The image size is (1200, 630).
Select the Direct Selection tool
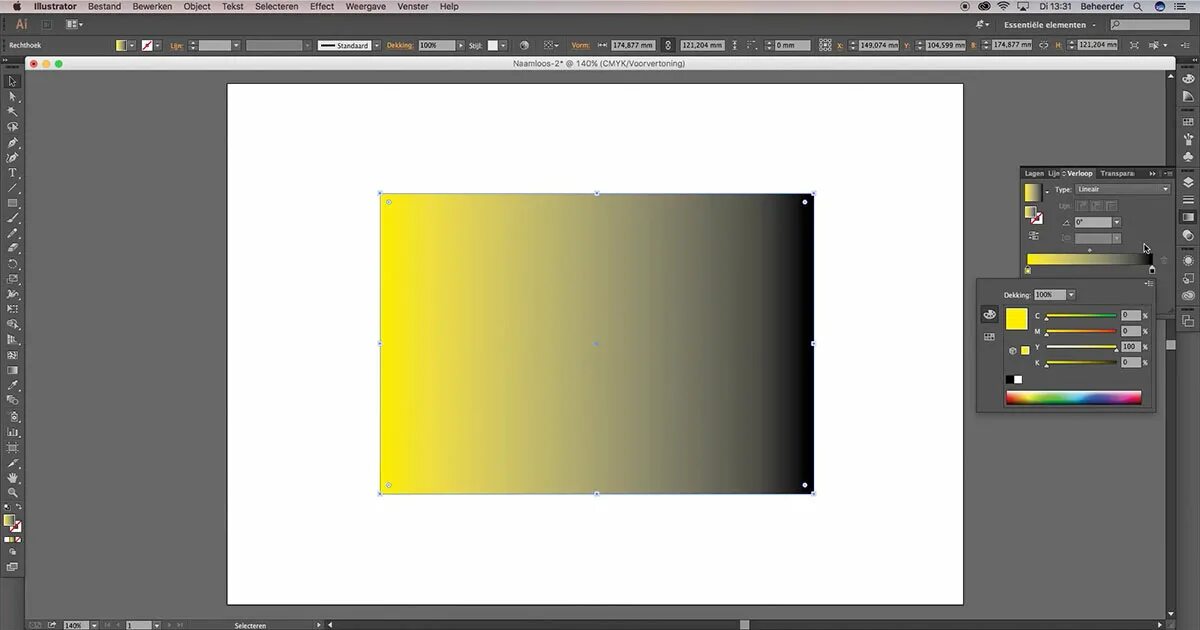coord(13,97)
